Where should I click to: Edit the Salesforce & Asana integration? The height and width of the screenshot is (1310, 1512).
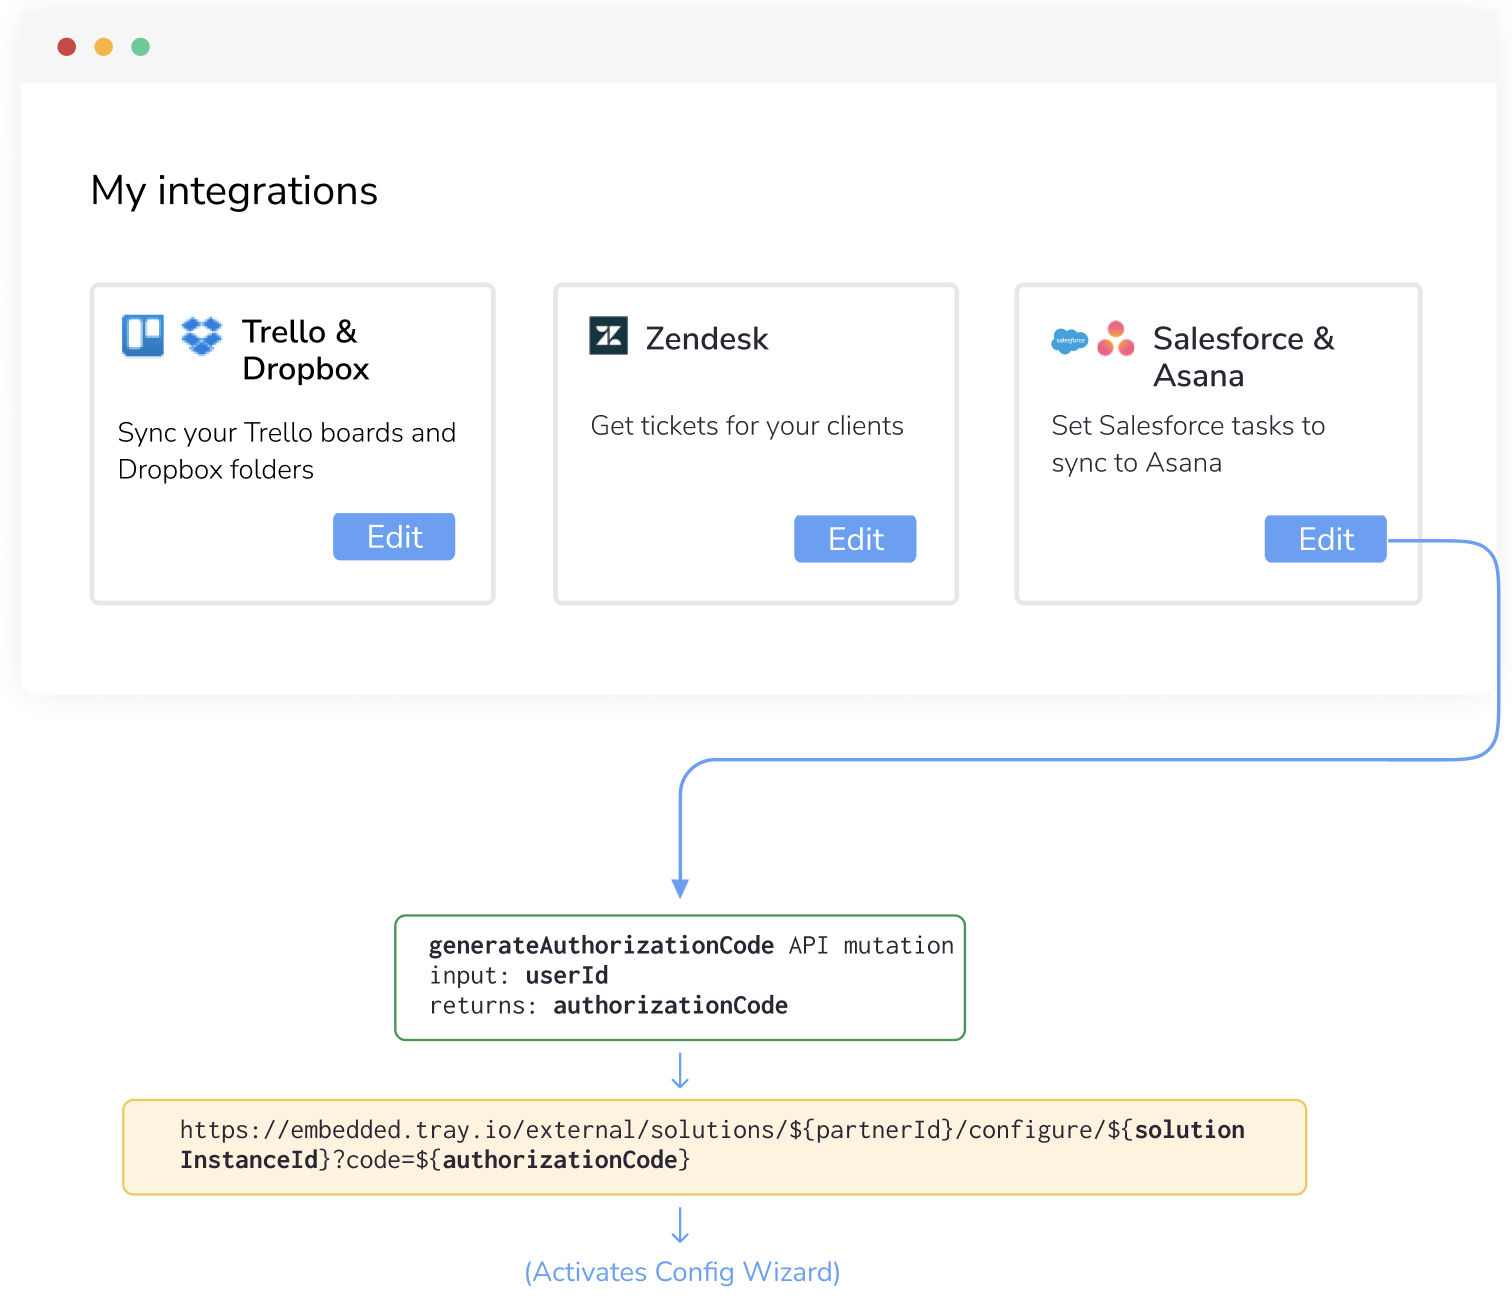1325,538
